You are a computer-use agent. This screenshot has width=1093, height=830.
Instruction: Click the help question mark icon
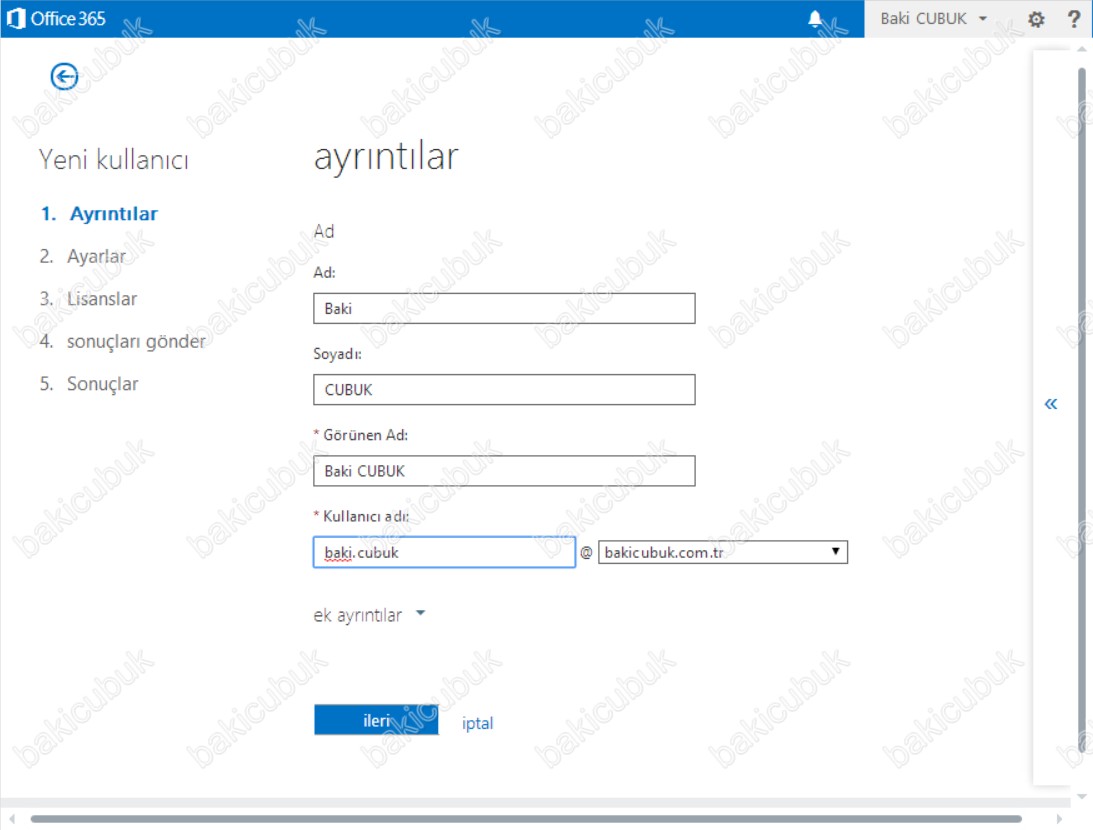coord(1073,19)
